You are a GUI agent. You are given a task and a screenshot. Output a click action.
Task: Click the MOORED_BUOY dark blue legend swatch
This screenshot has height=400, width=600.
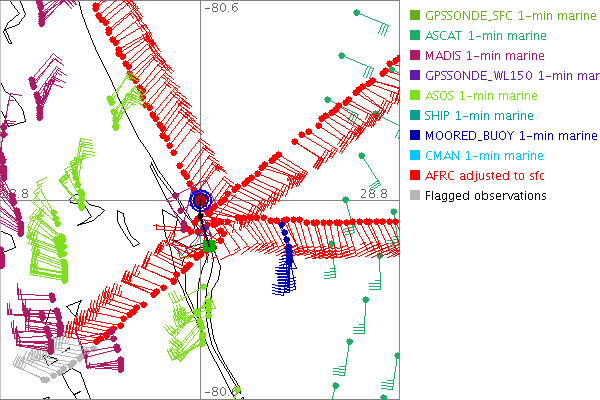(415, 135)
